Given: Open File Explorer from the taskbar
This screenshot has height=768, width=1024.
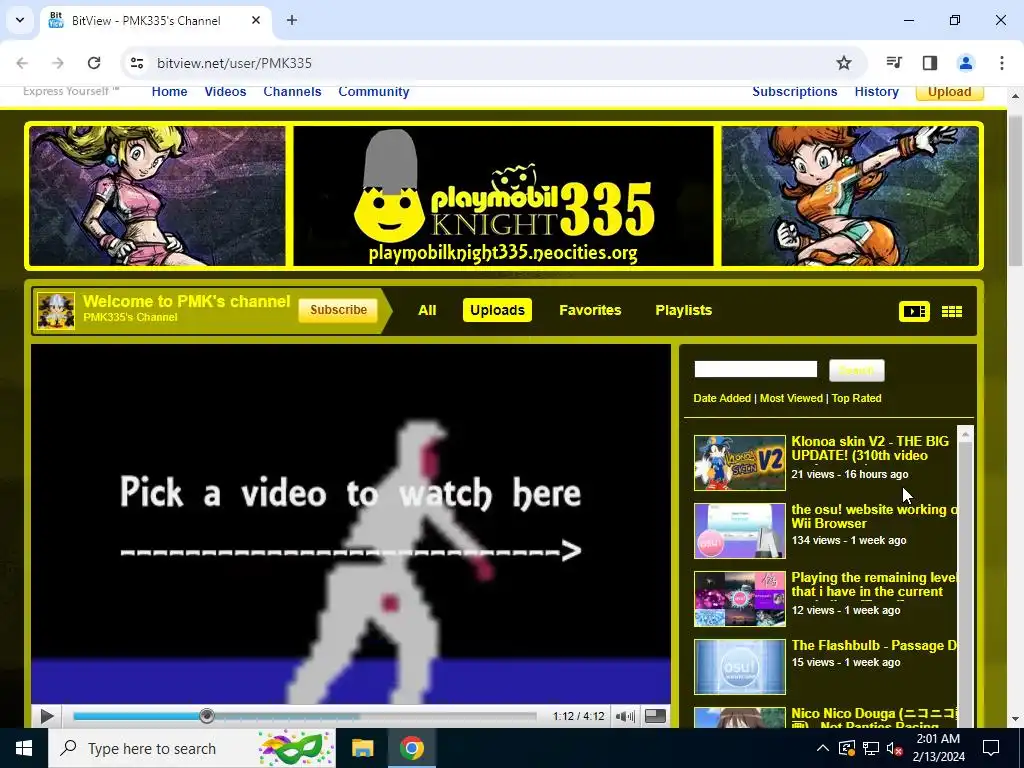Looking at the screenshot, I should [x=362, y=748].
